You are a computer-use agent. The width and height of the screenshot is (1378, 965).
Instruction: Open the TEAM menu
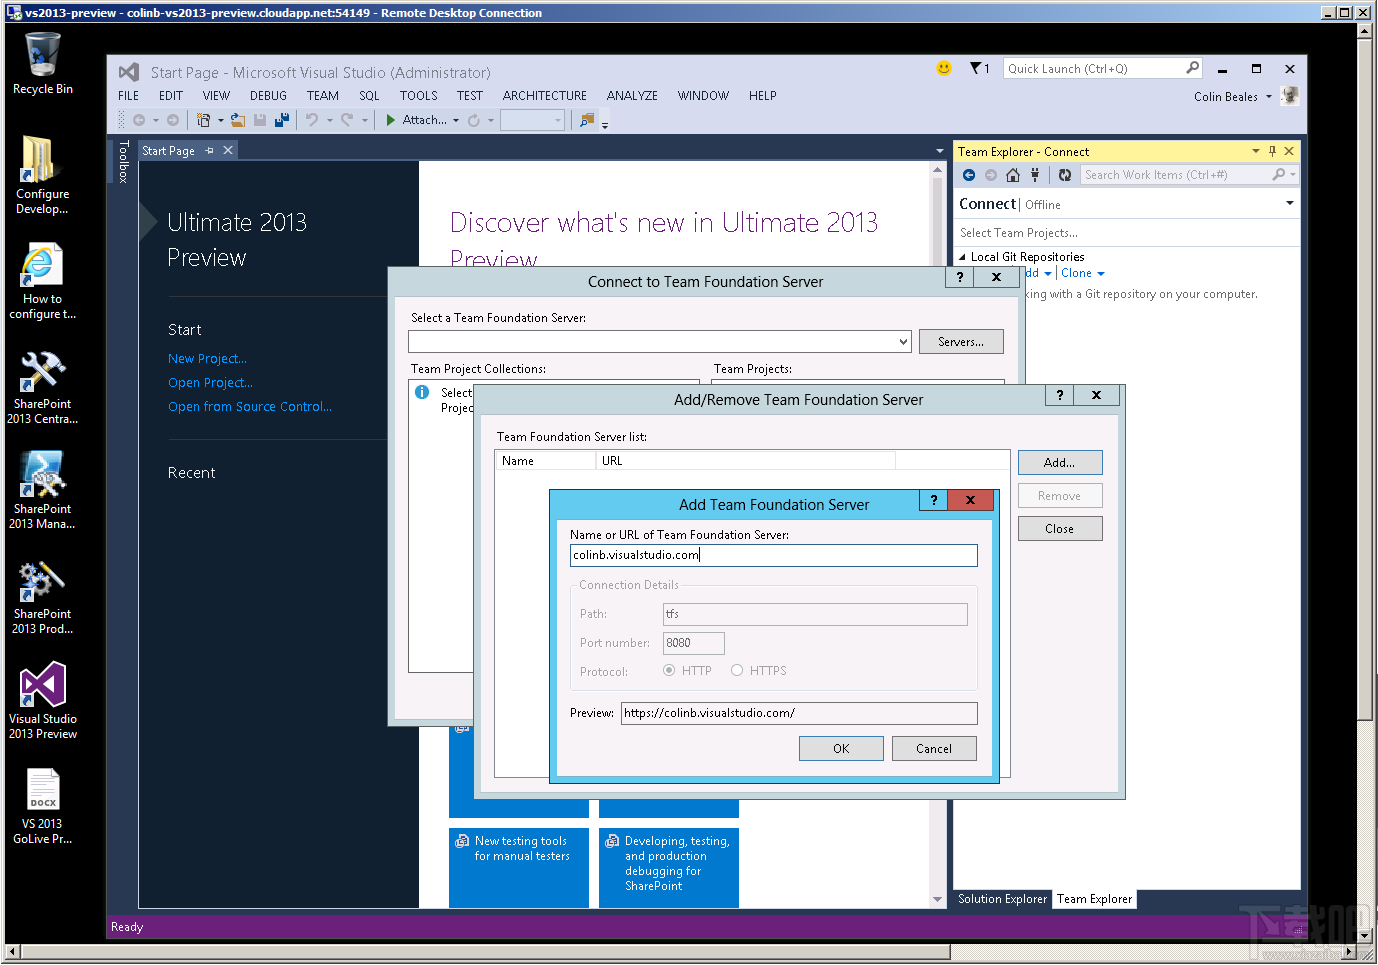(322, 95)
